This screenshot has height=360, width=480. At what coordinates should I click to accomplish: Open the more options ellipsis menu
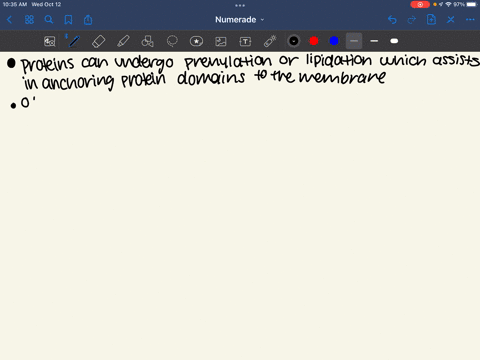[470, 20]
